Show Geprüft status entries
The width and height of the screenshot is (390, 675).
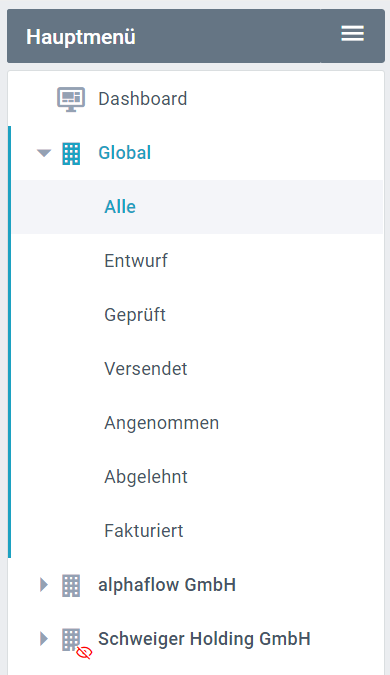[x=135, y=315]
